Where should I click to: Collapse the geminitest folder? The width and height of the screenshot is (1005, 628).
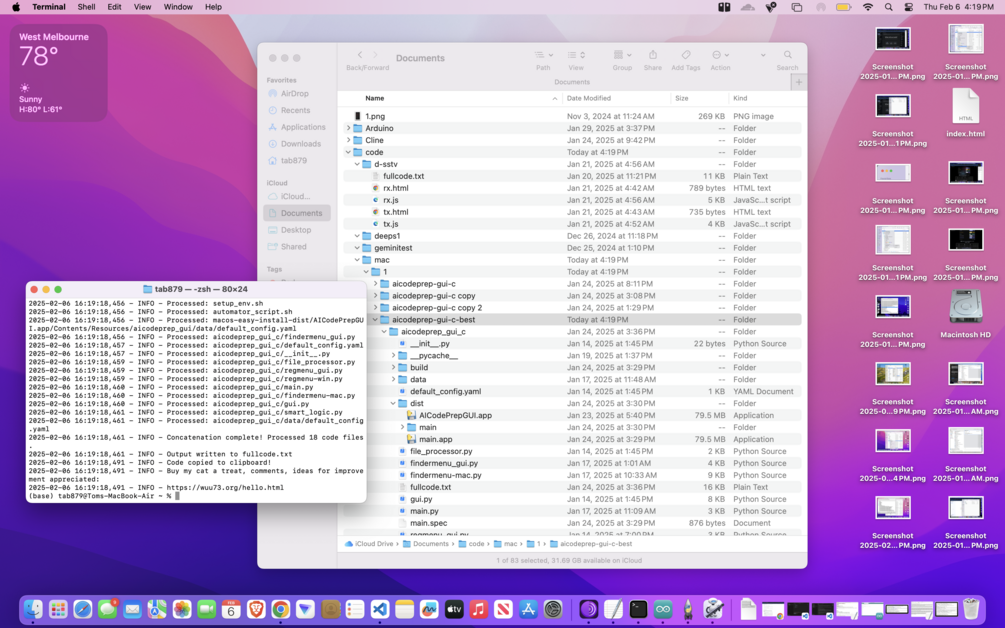[358, 248]
